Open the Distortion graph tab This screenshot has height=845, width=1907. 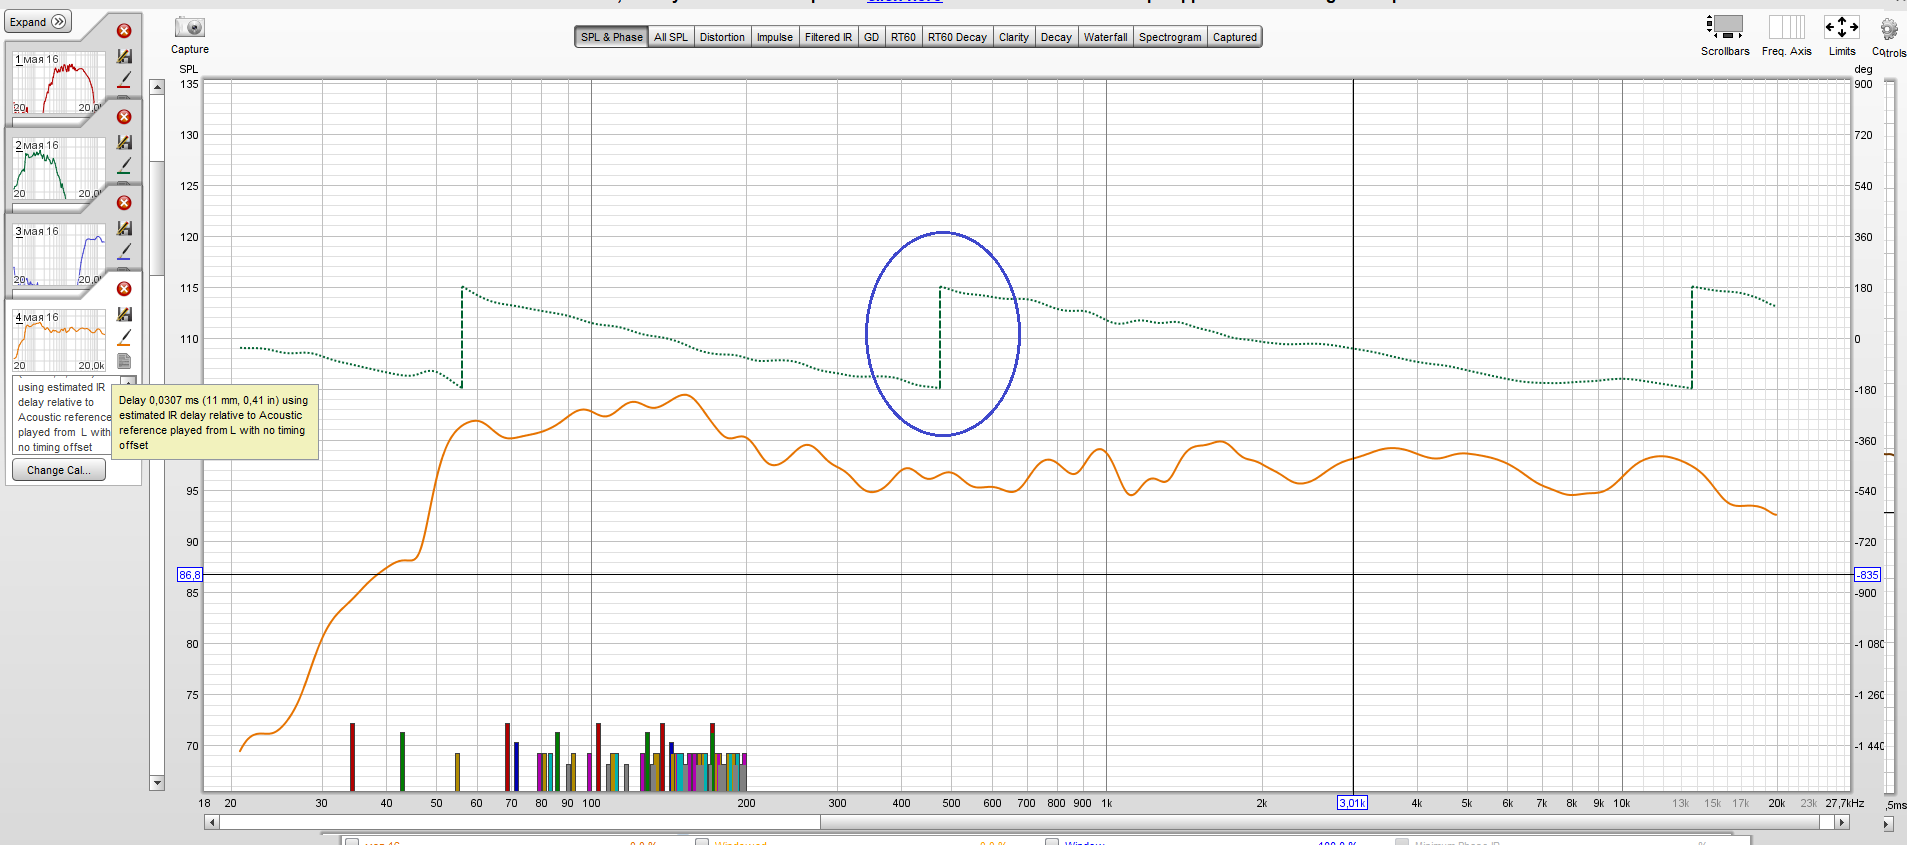coord(721,37)
